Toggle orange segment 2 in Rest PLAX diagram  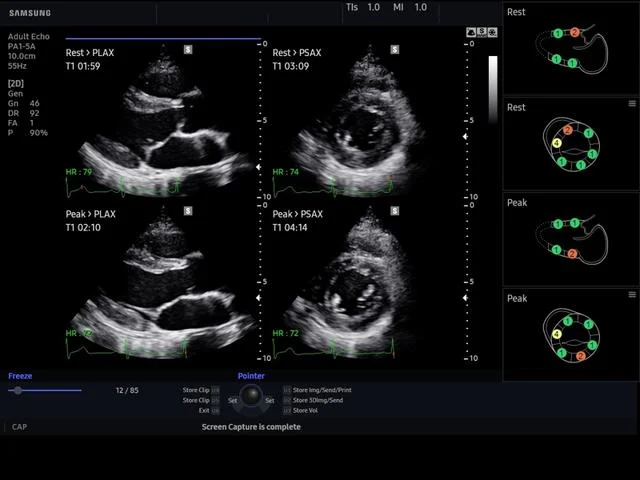pos(575,32)
